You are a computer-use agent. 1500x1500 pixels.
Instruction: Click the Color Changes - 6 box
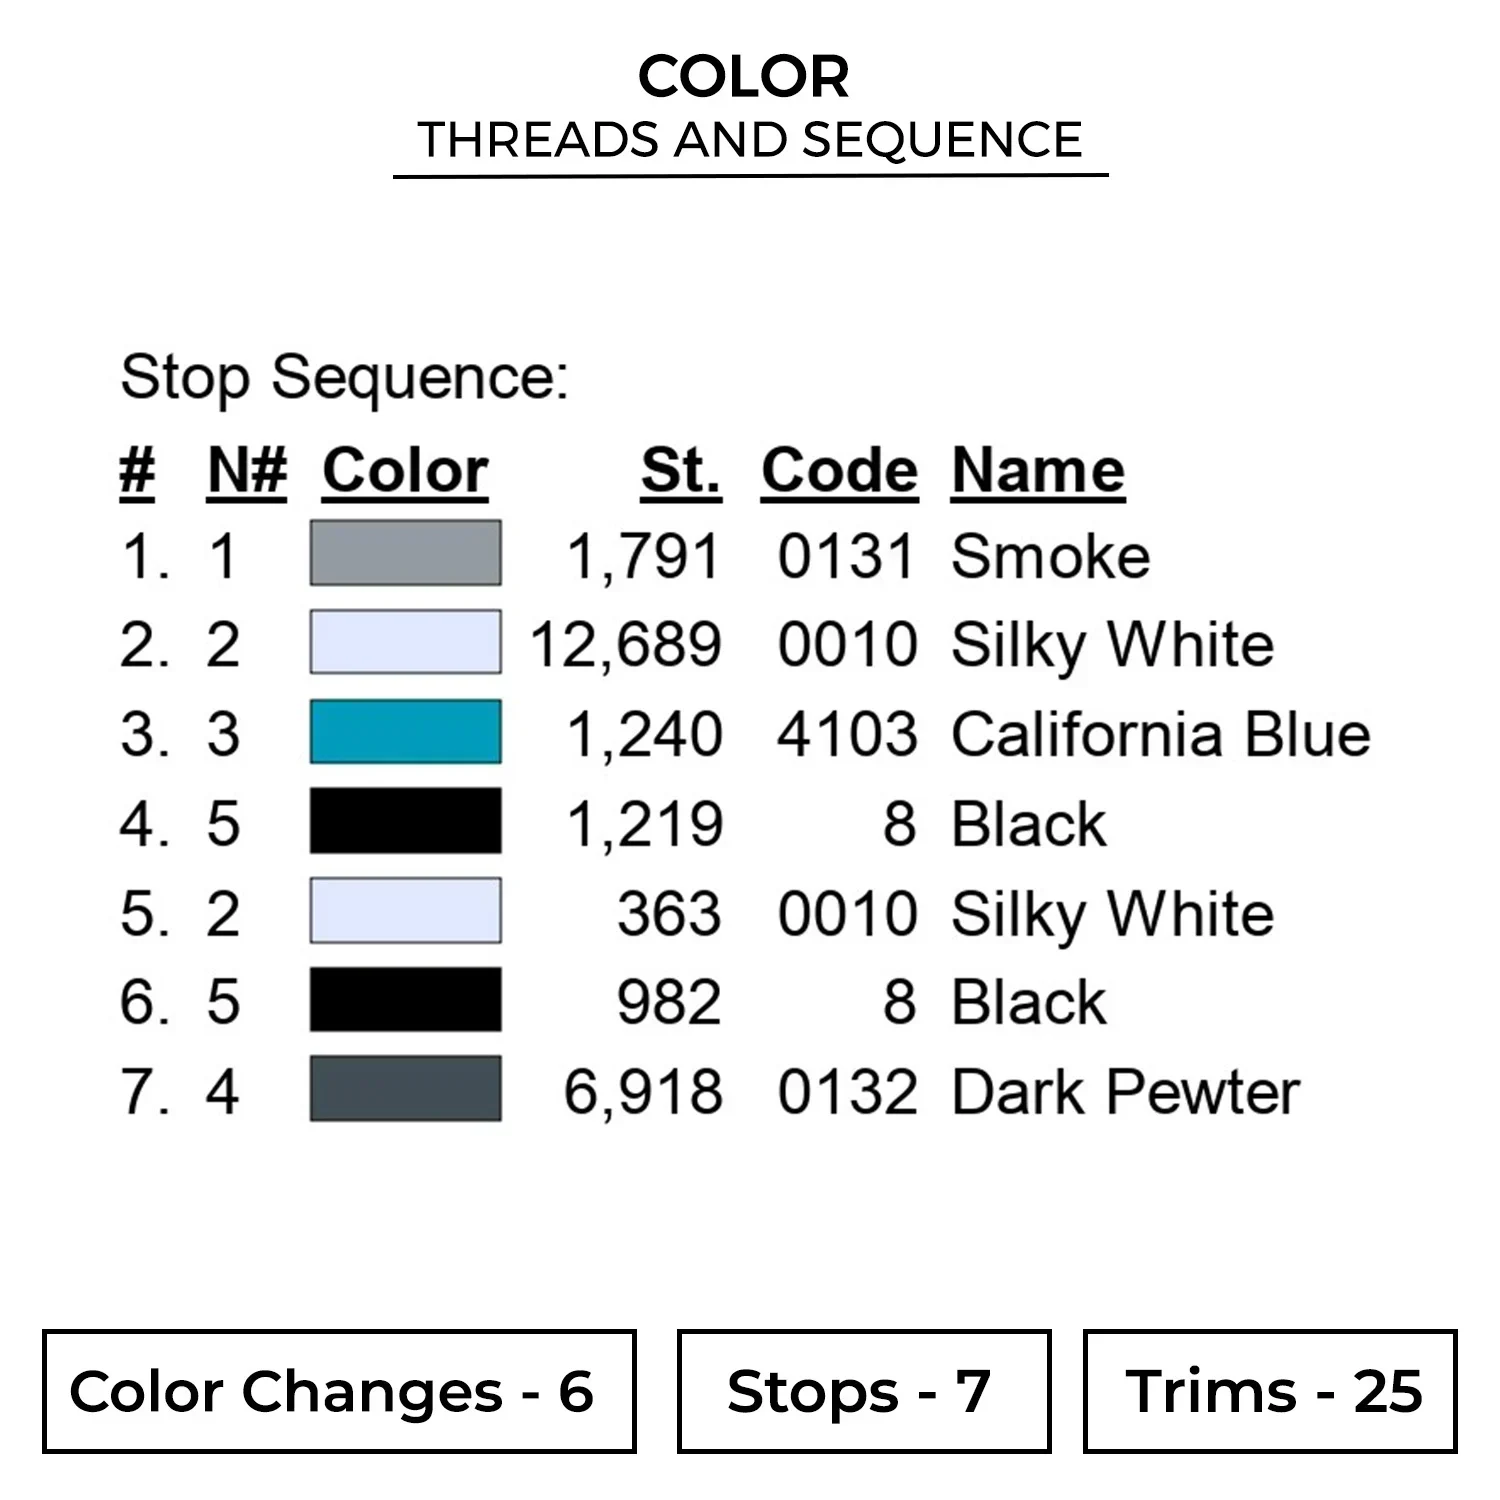(339, 1391)
